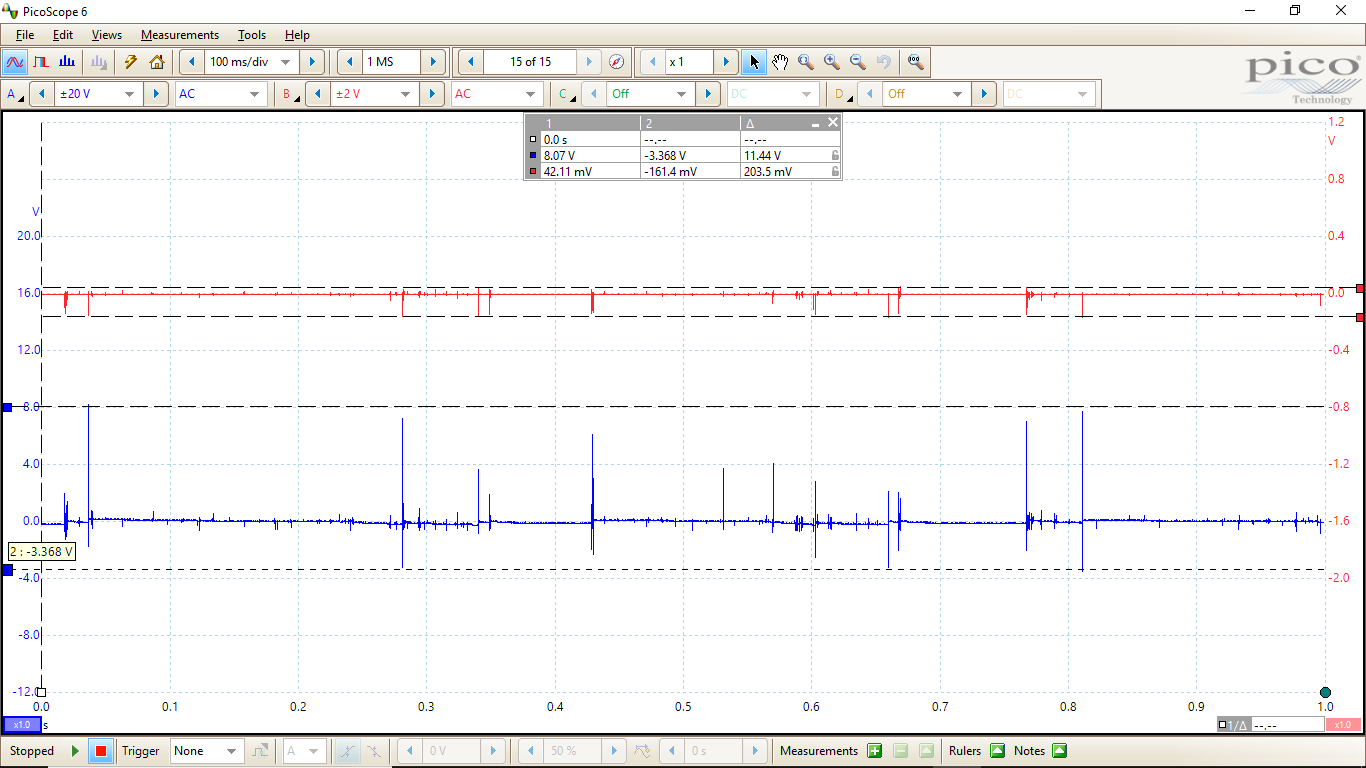This screenshot has height=768, width=1366.
Task: Open the buffer navigator compass icon
Action: pos(617,62)
